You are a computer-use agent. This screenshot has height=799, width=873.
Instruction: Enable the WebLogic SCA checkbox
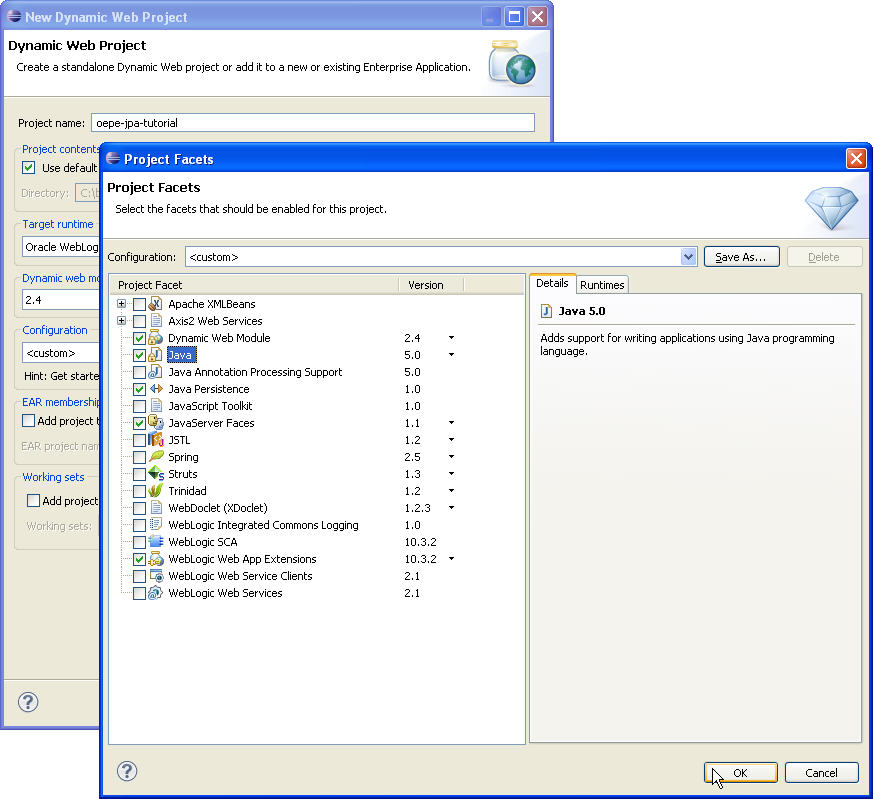(x=139, y=542)
